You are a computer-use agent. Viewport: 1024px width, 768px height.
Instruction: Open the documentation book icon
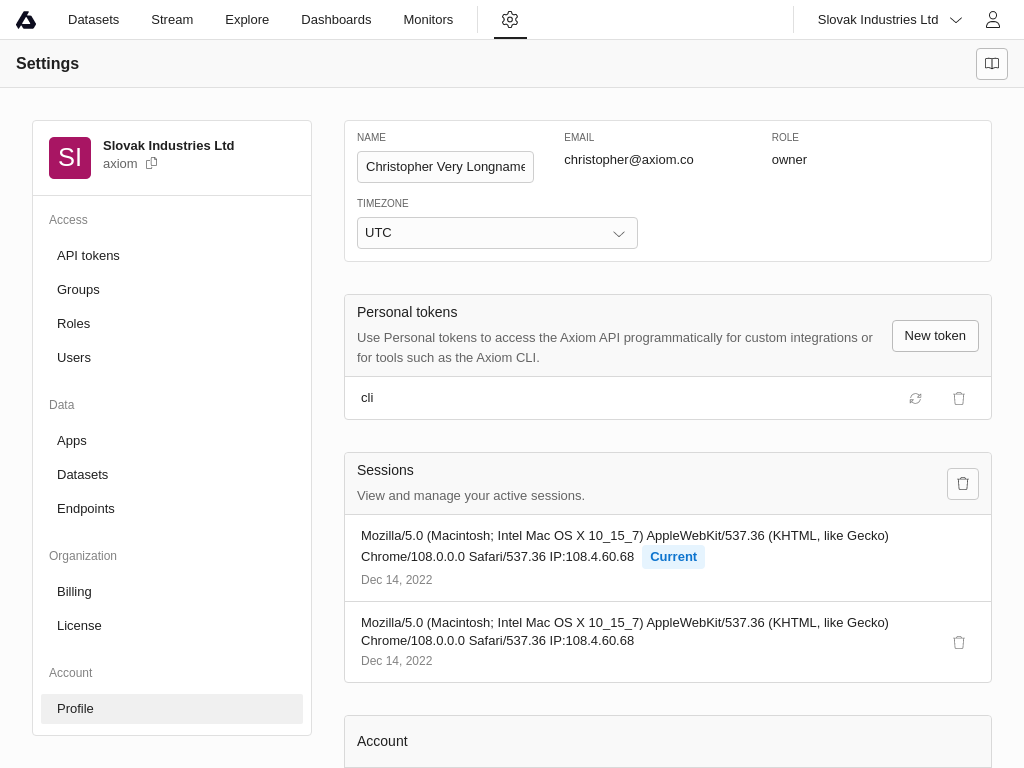991,64
